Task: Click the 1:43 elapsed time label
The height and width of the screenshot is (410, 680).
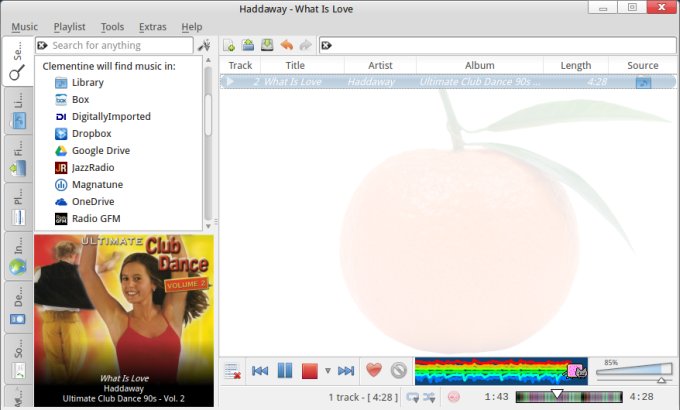Action: [496, 397]
